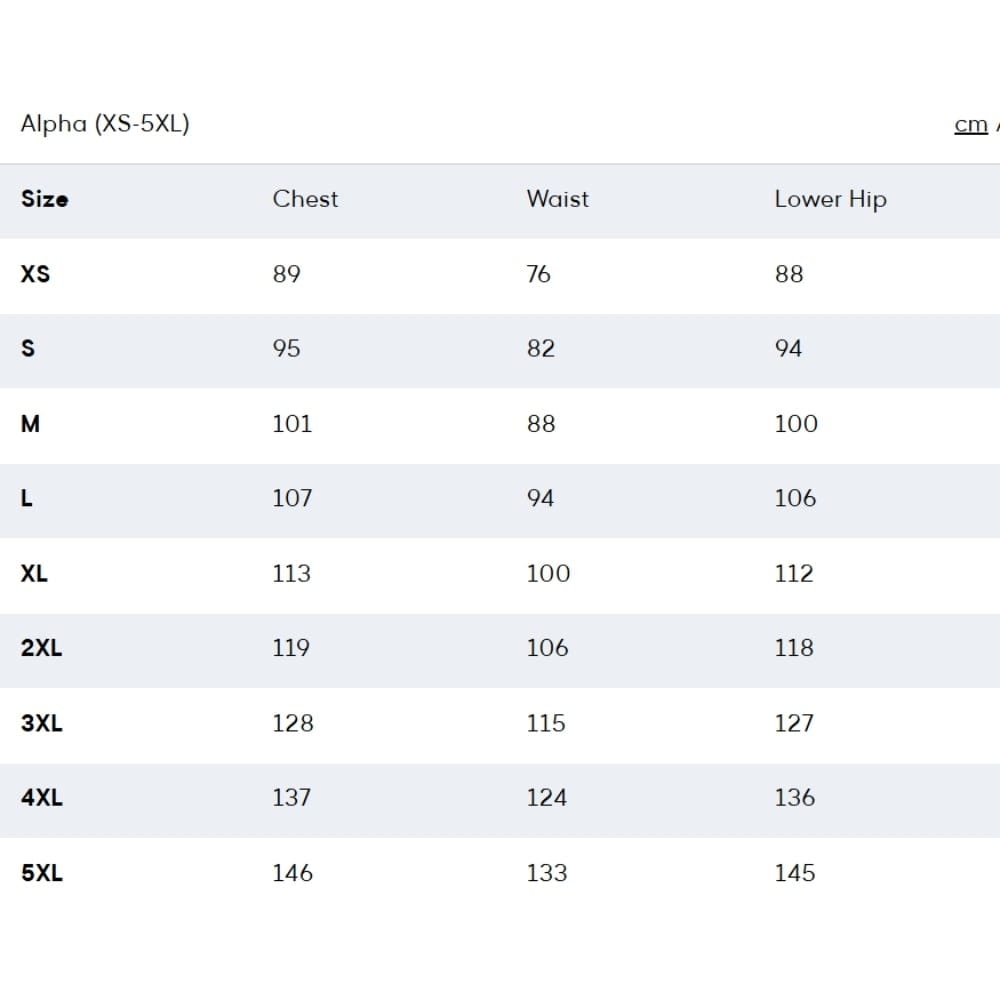The height and width of the screenshot is (1000, 1000).
Task: Select the Alpha (XS-5XL) heading
Action: pyautogui.click(x=105, y=124)
